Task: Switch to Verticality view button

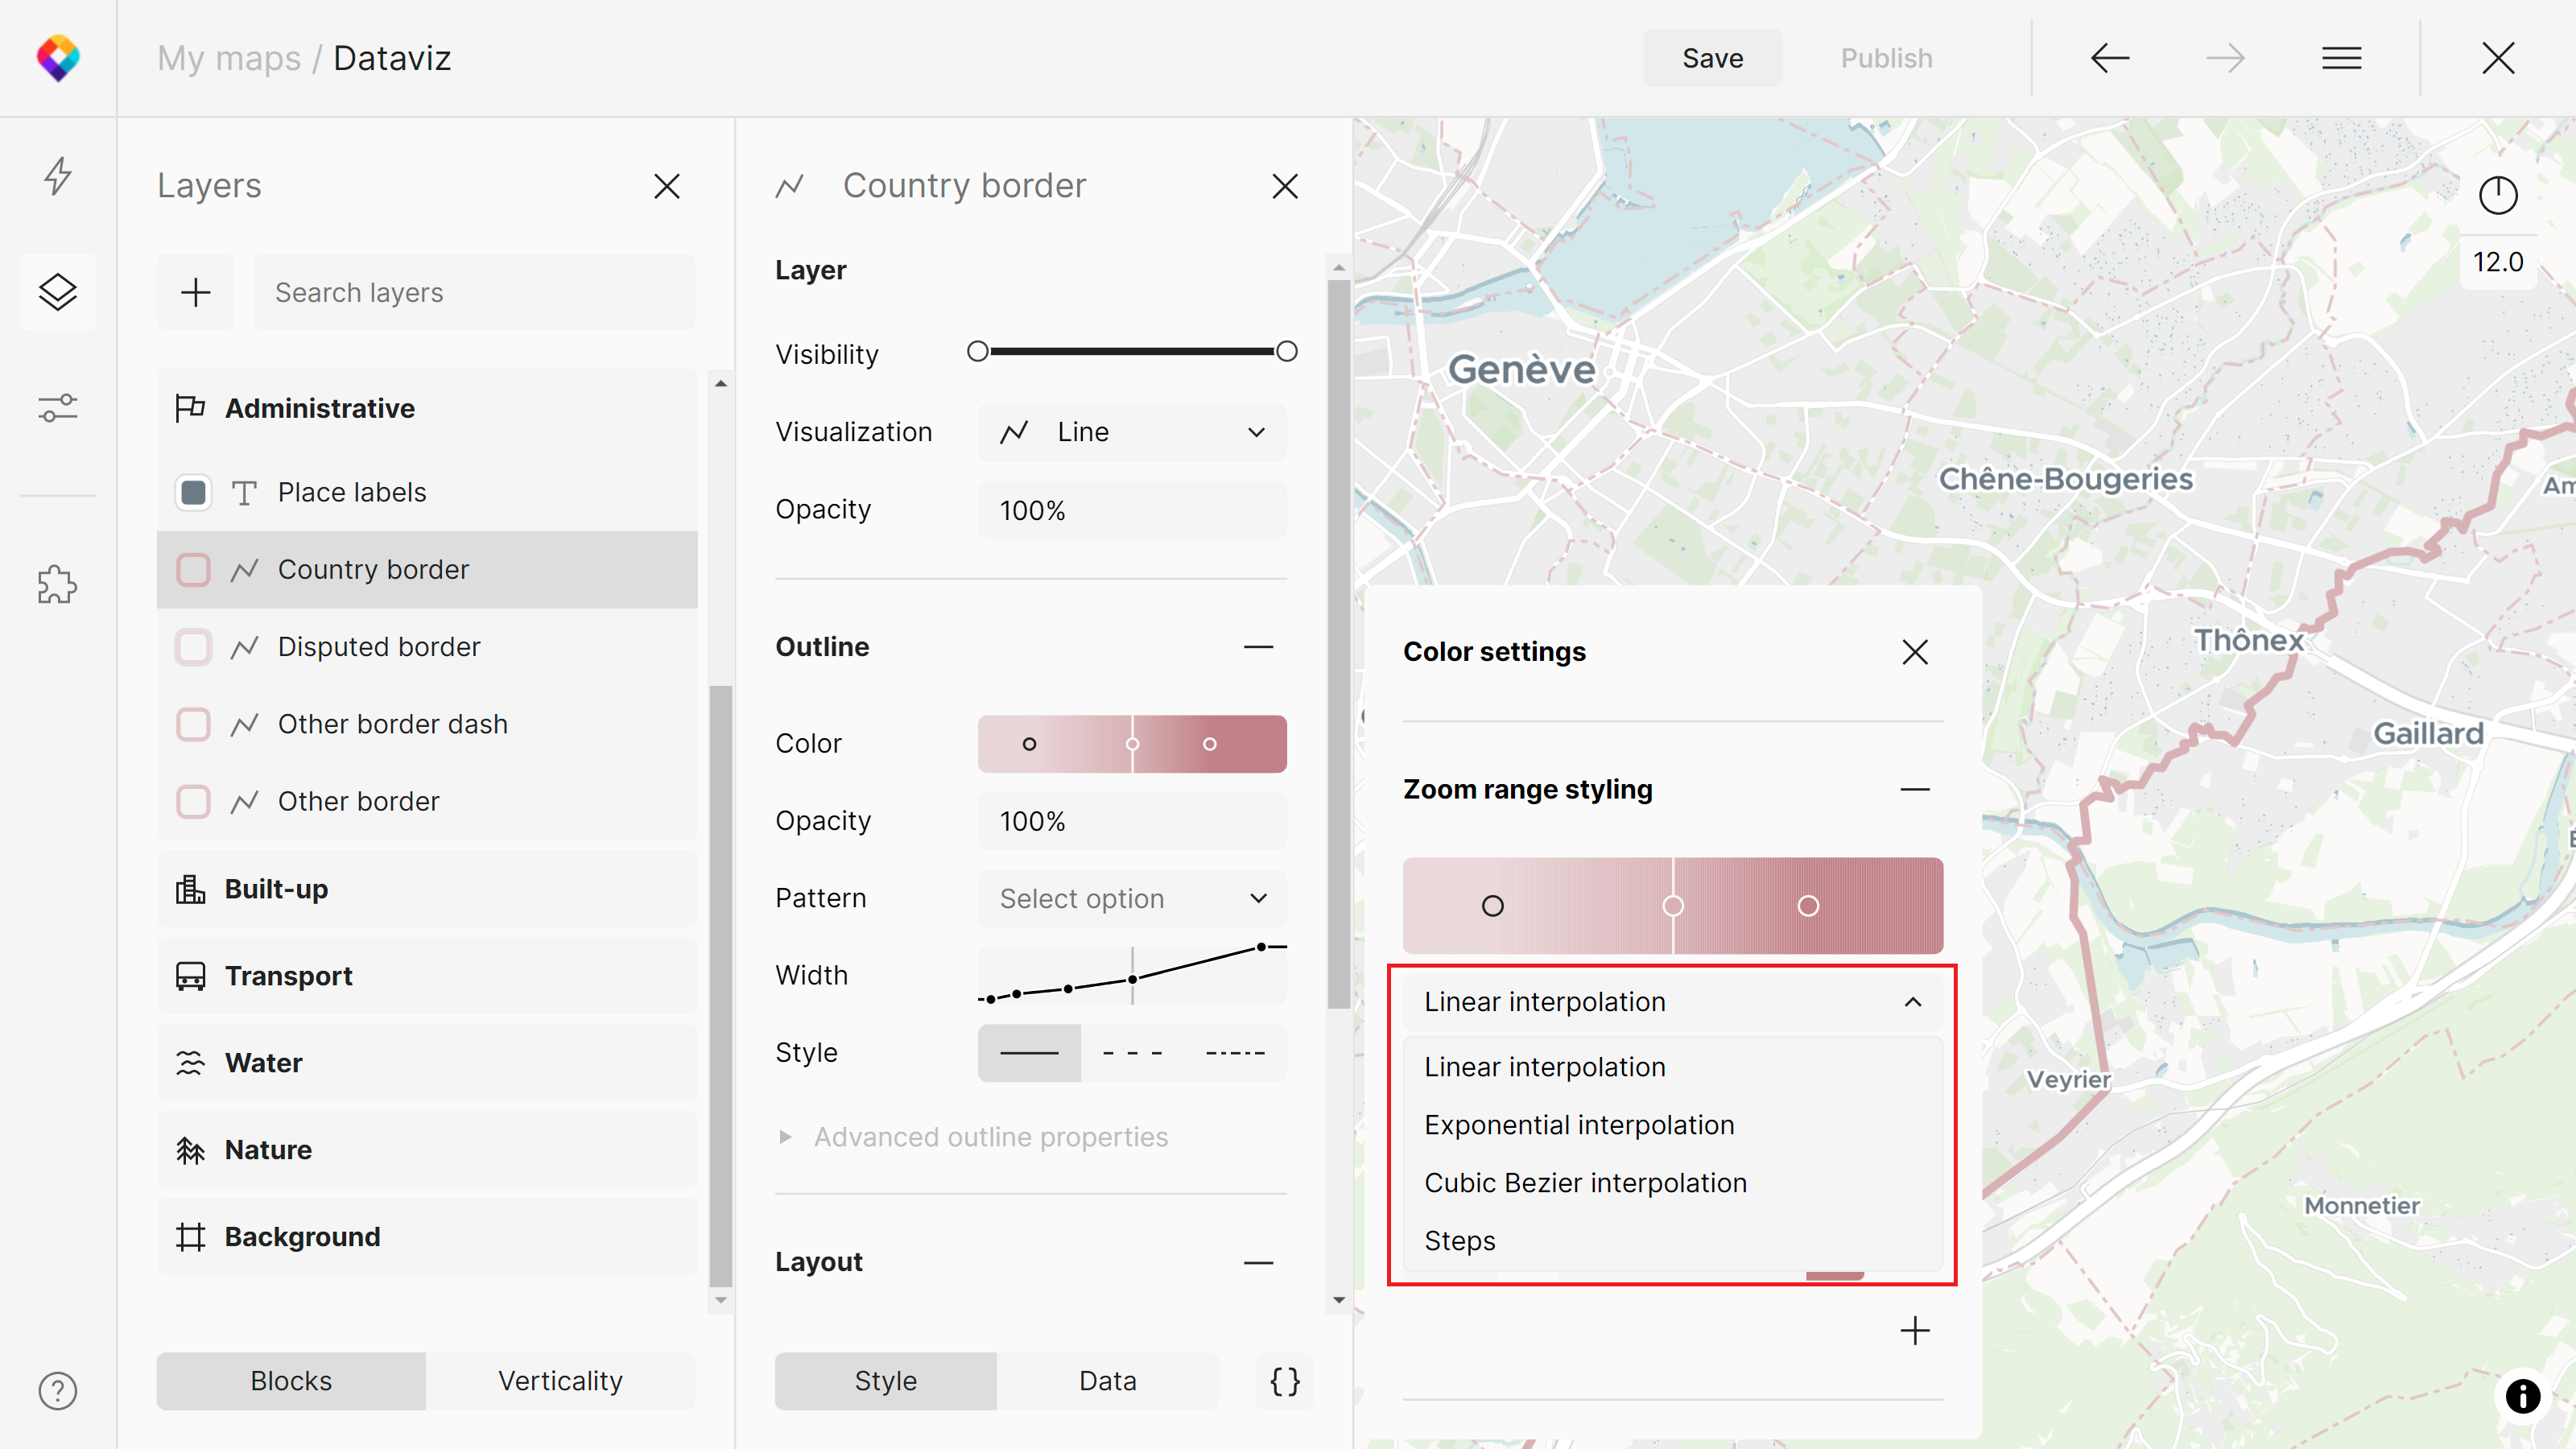Action: click(560, 1381)
